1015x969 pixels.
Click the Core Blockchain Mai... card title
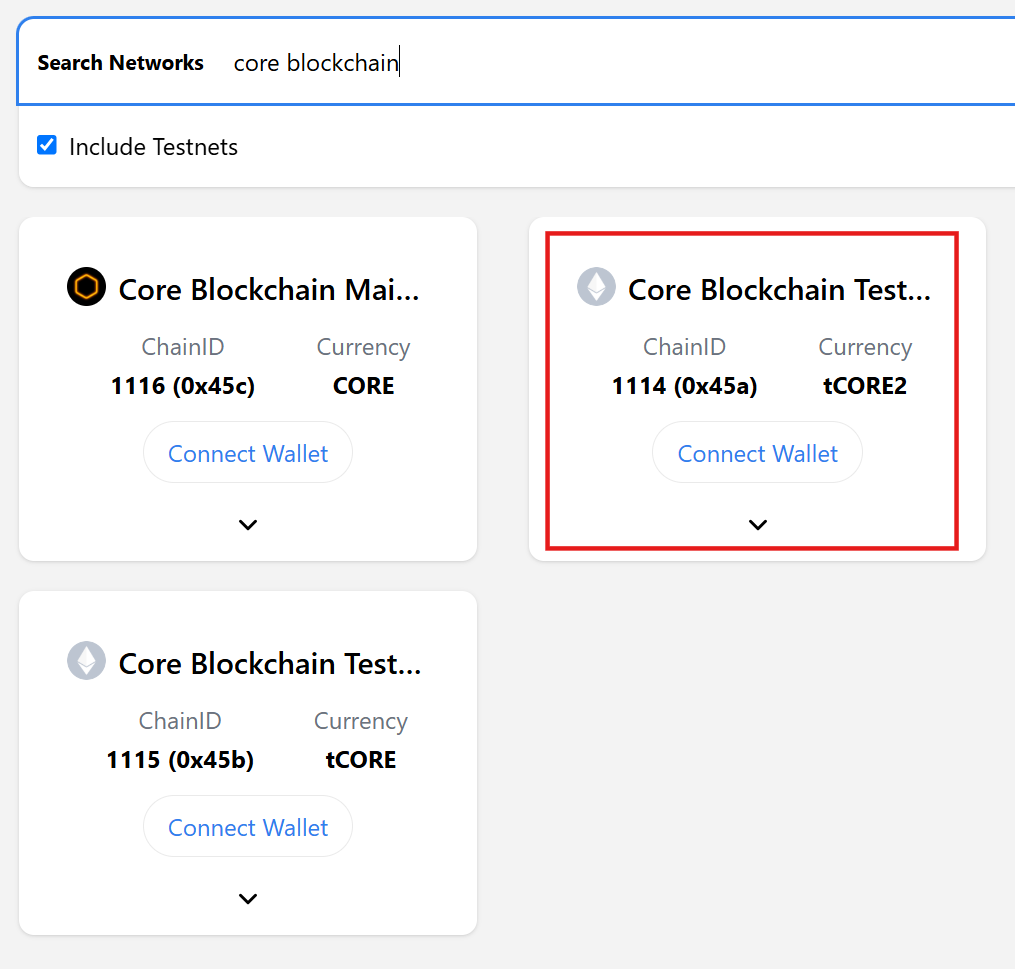tap(269, 289)
